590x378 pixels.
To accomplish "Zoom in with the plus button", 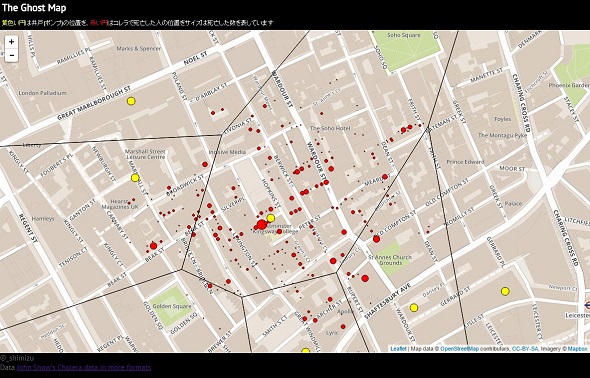I will click(x=11, y=42).
